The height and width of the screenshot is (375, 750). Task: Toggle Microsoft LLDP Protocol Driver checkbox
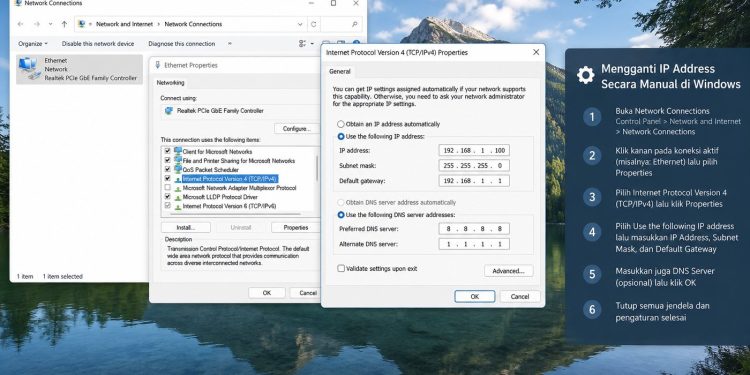click(167, 197)
